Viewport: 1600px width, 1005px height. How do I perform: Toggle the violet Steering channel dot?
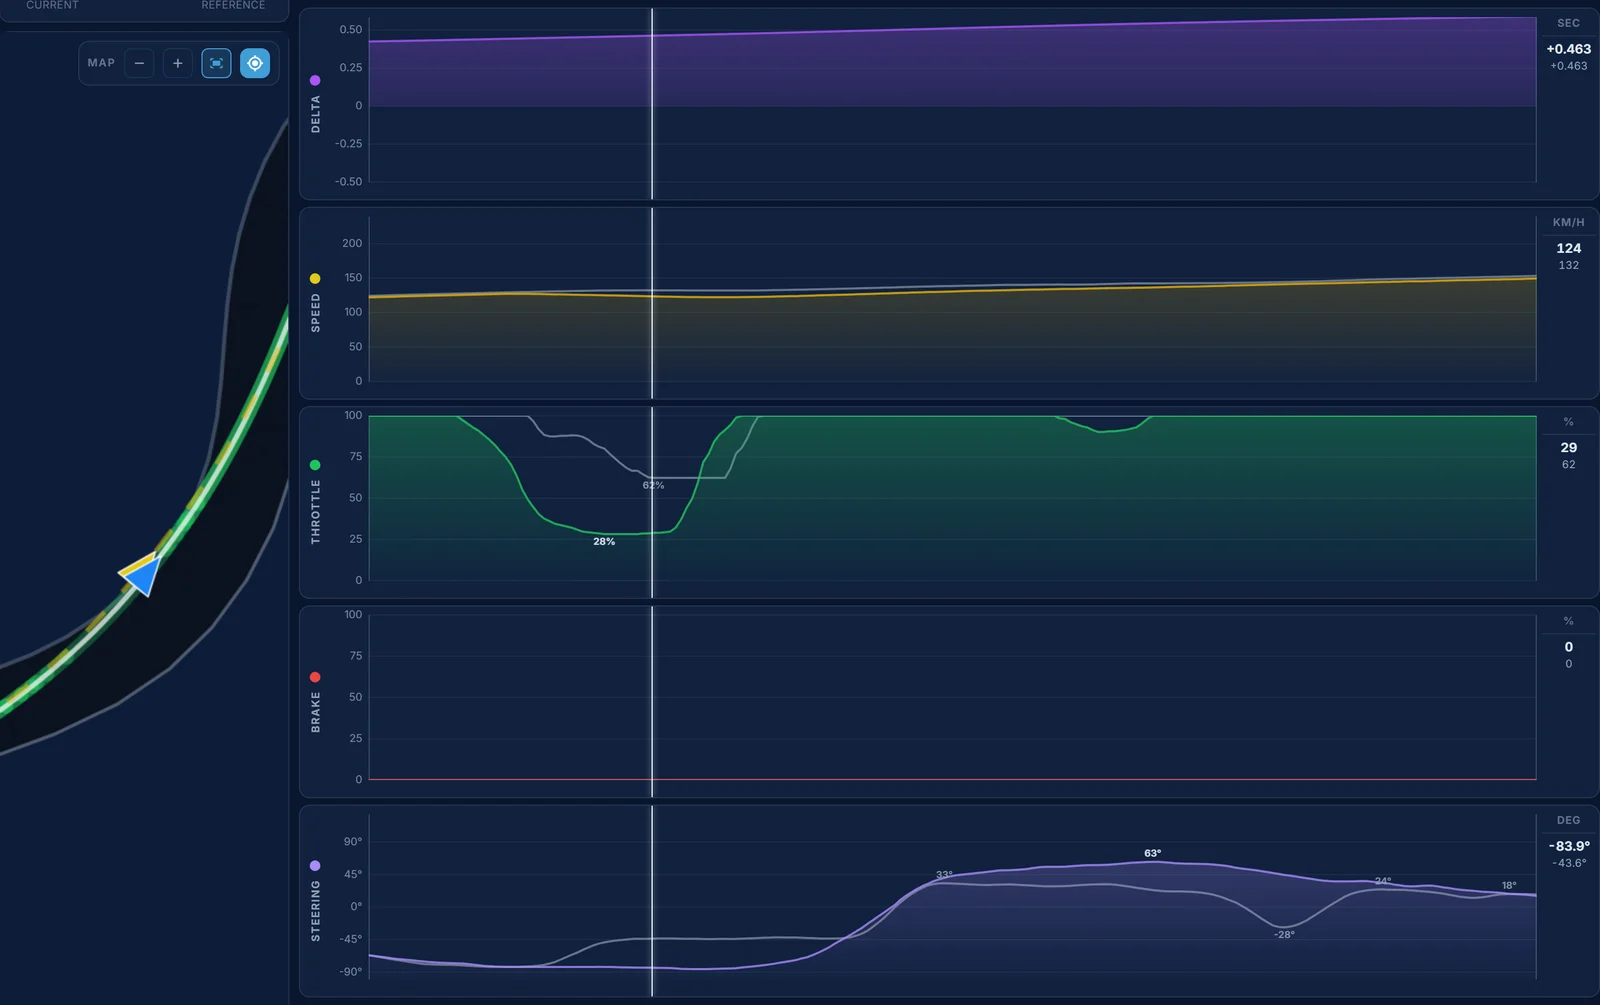coord(315,866)
